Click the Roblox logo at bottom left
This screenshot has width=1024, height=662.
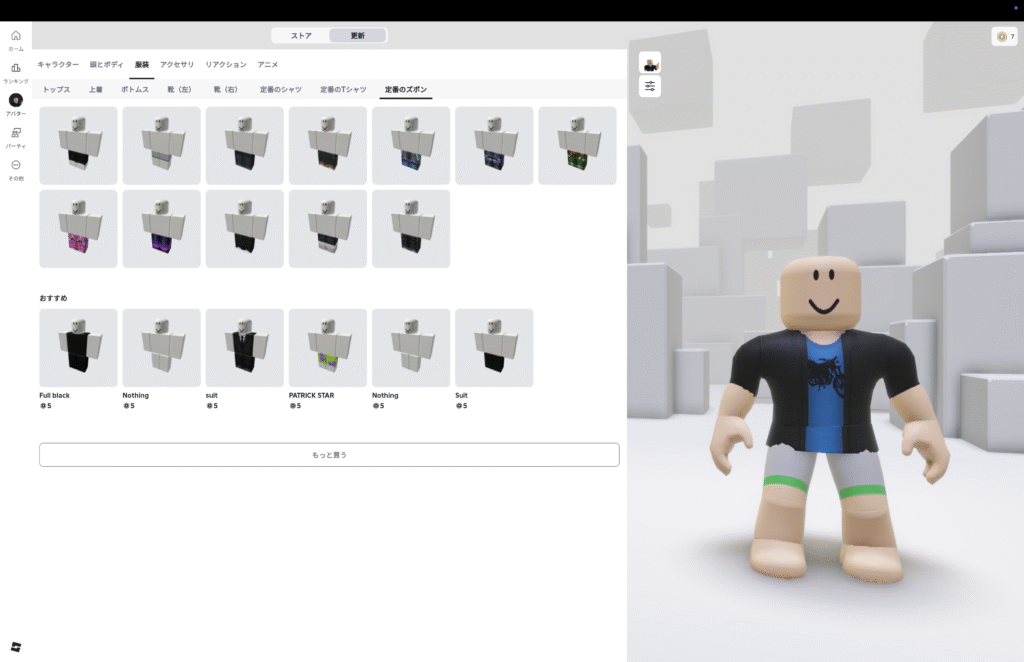click(x=15, y=646)
